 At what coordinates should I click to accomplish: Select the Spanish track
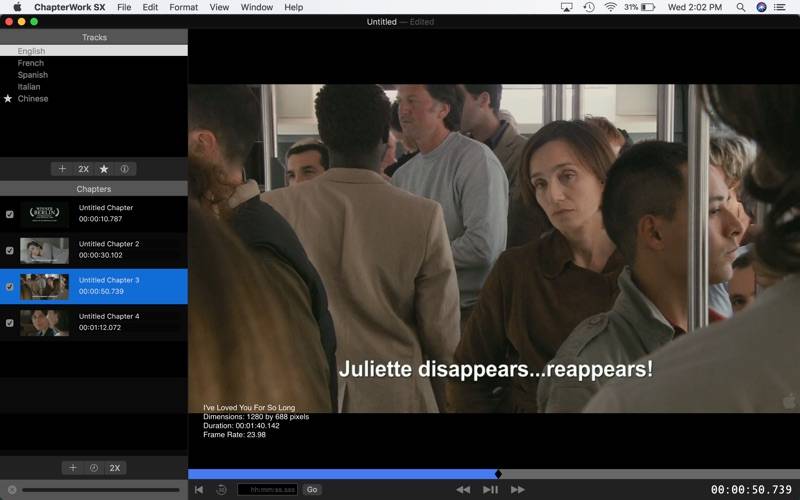click(94, 74)
